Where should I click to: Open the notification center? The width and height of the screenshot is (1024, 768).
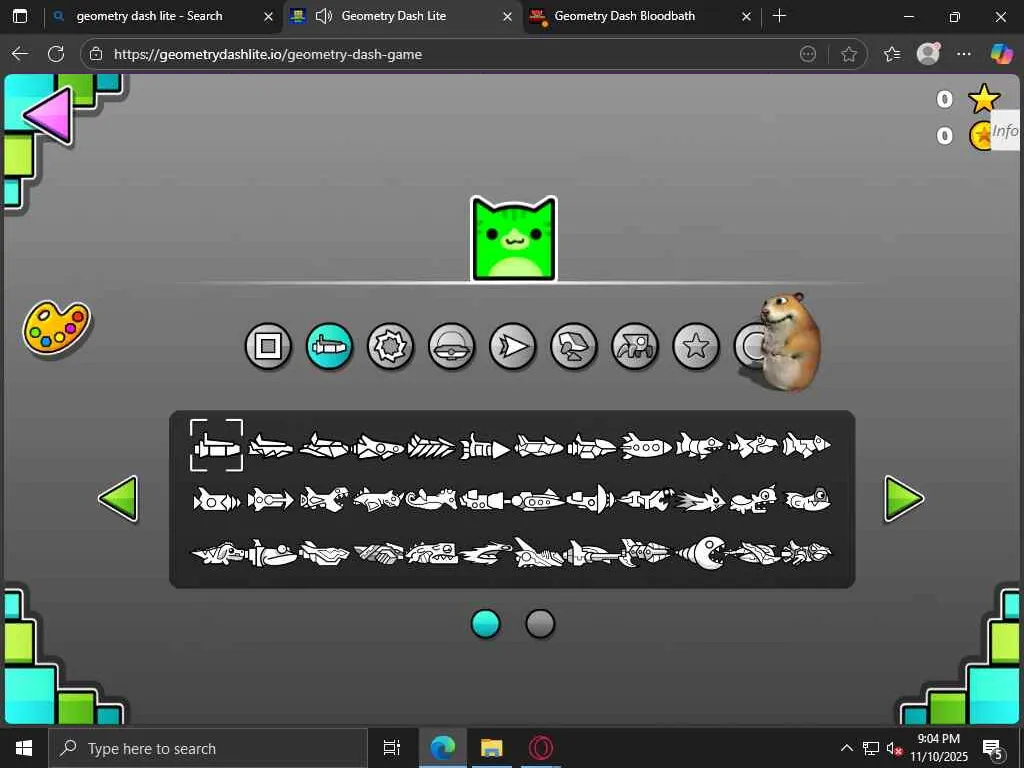coord(993,749)
